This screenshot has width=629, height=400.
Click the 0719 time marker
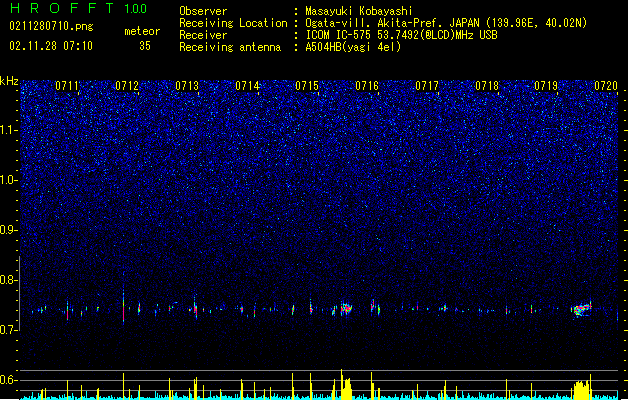tap(546, 85)
